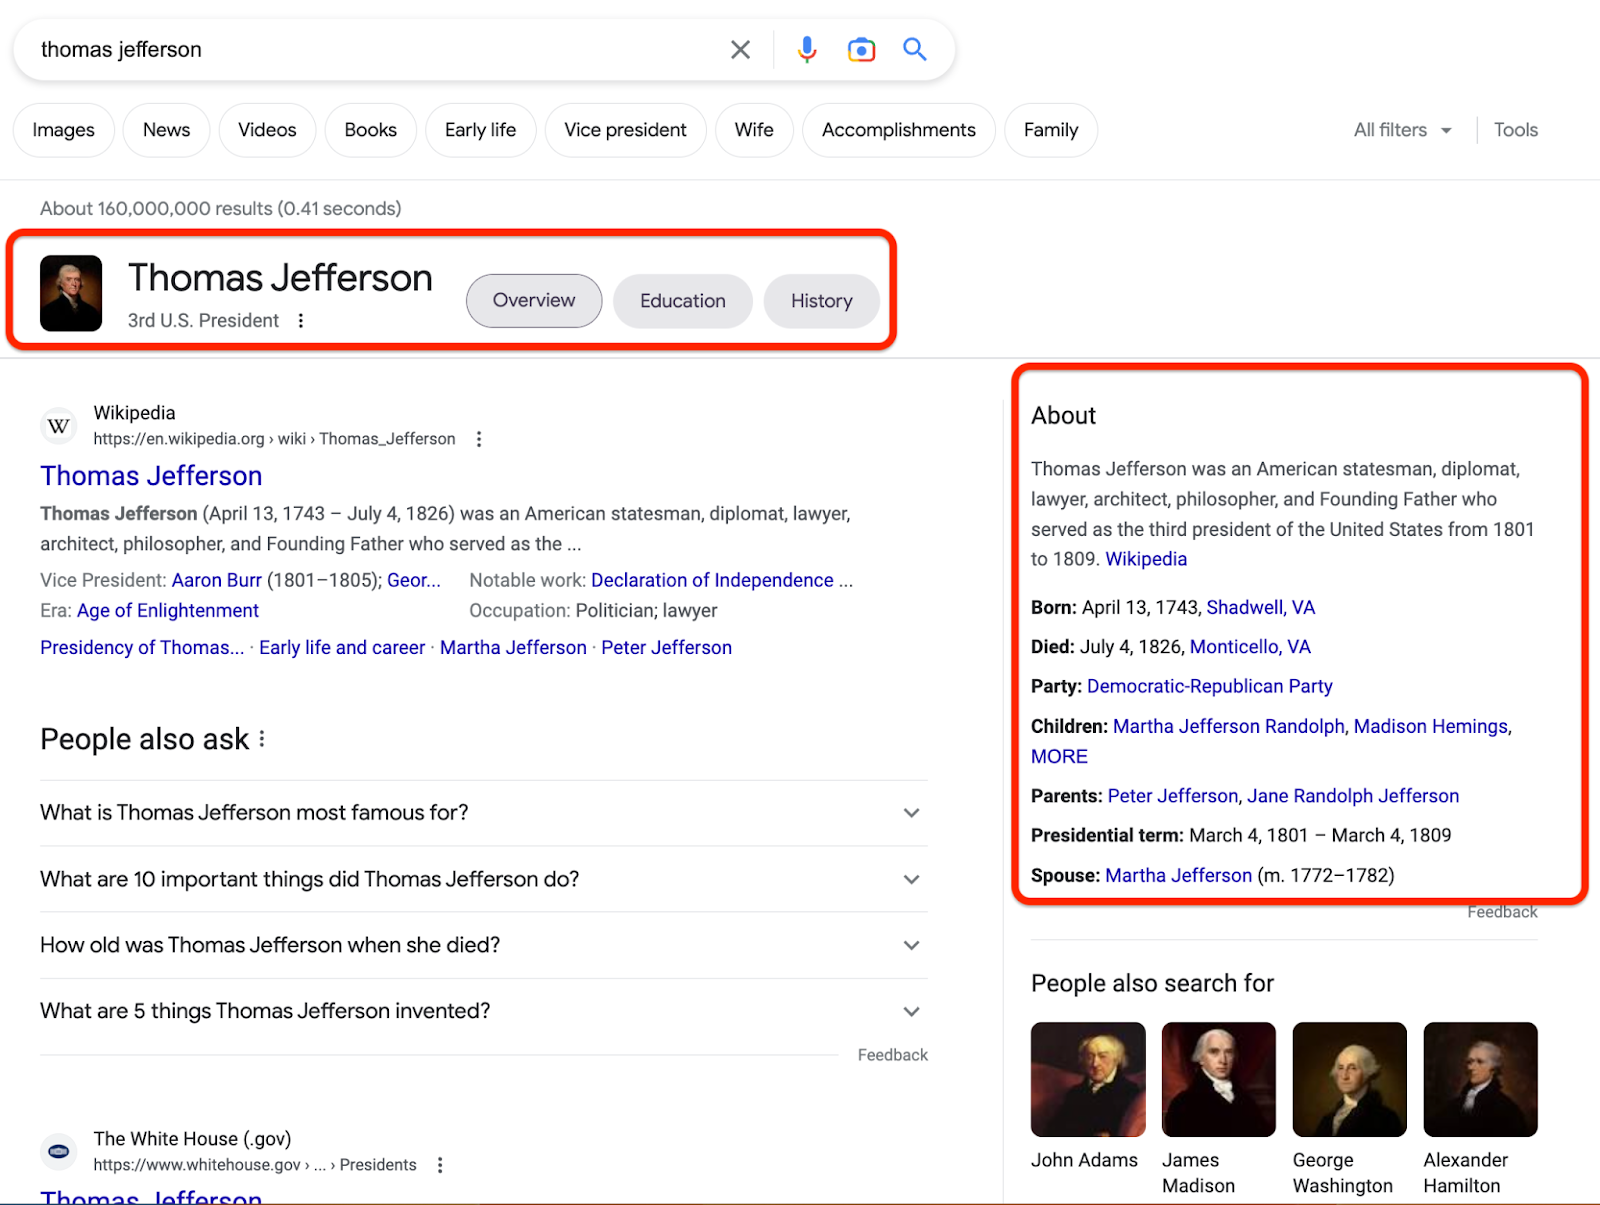Start voice search with the microphone icon
This screenshot has height=1205, width=1600.
click(807, 50)
